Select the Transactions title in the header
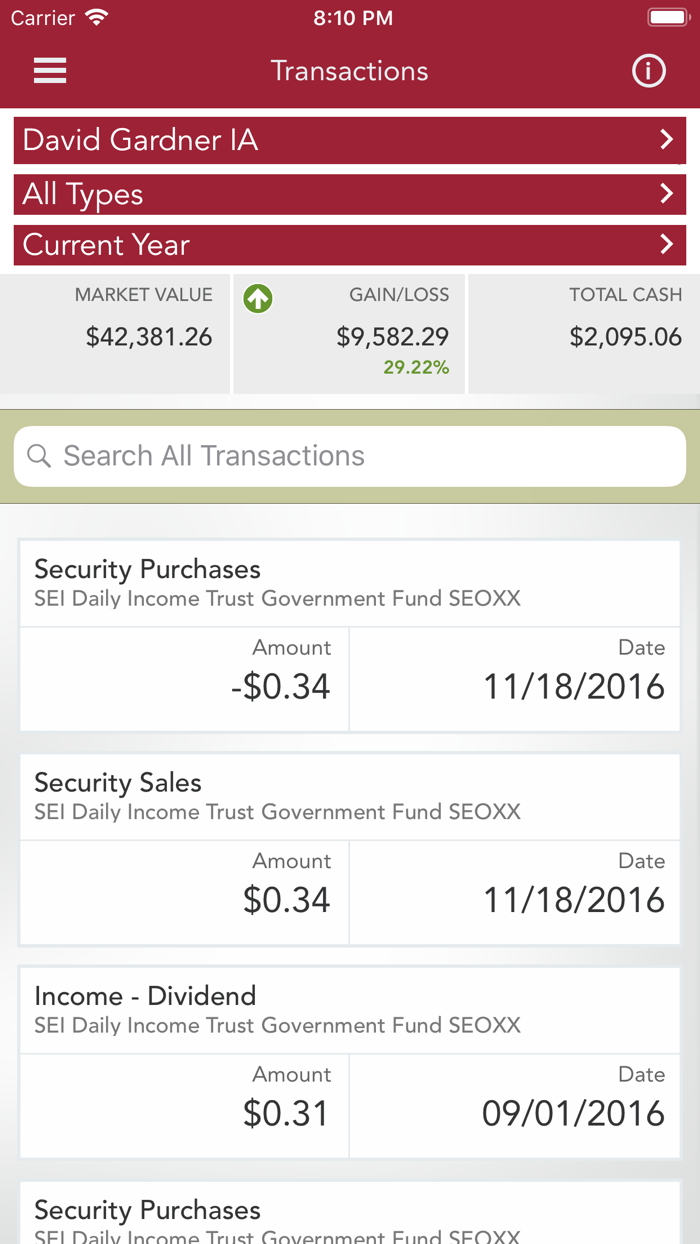The image size is (700, 1244). pos(349,70)
